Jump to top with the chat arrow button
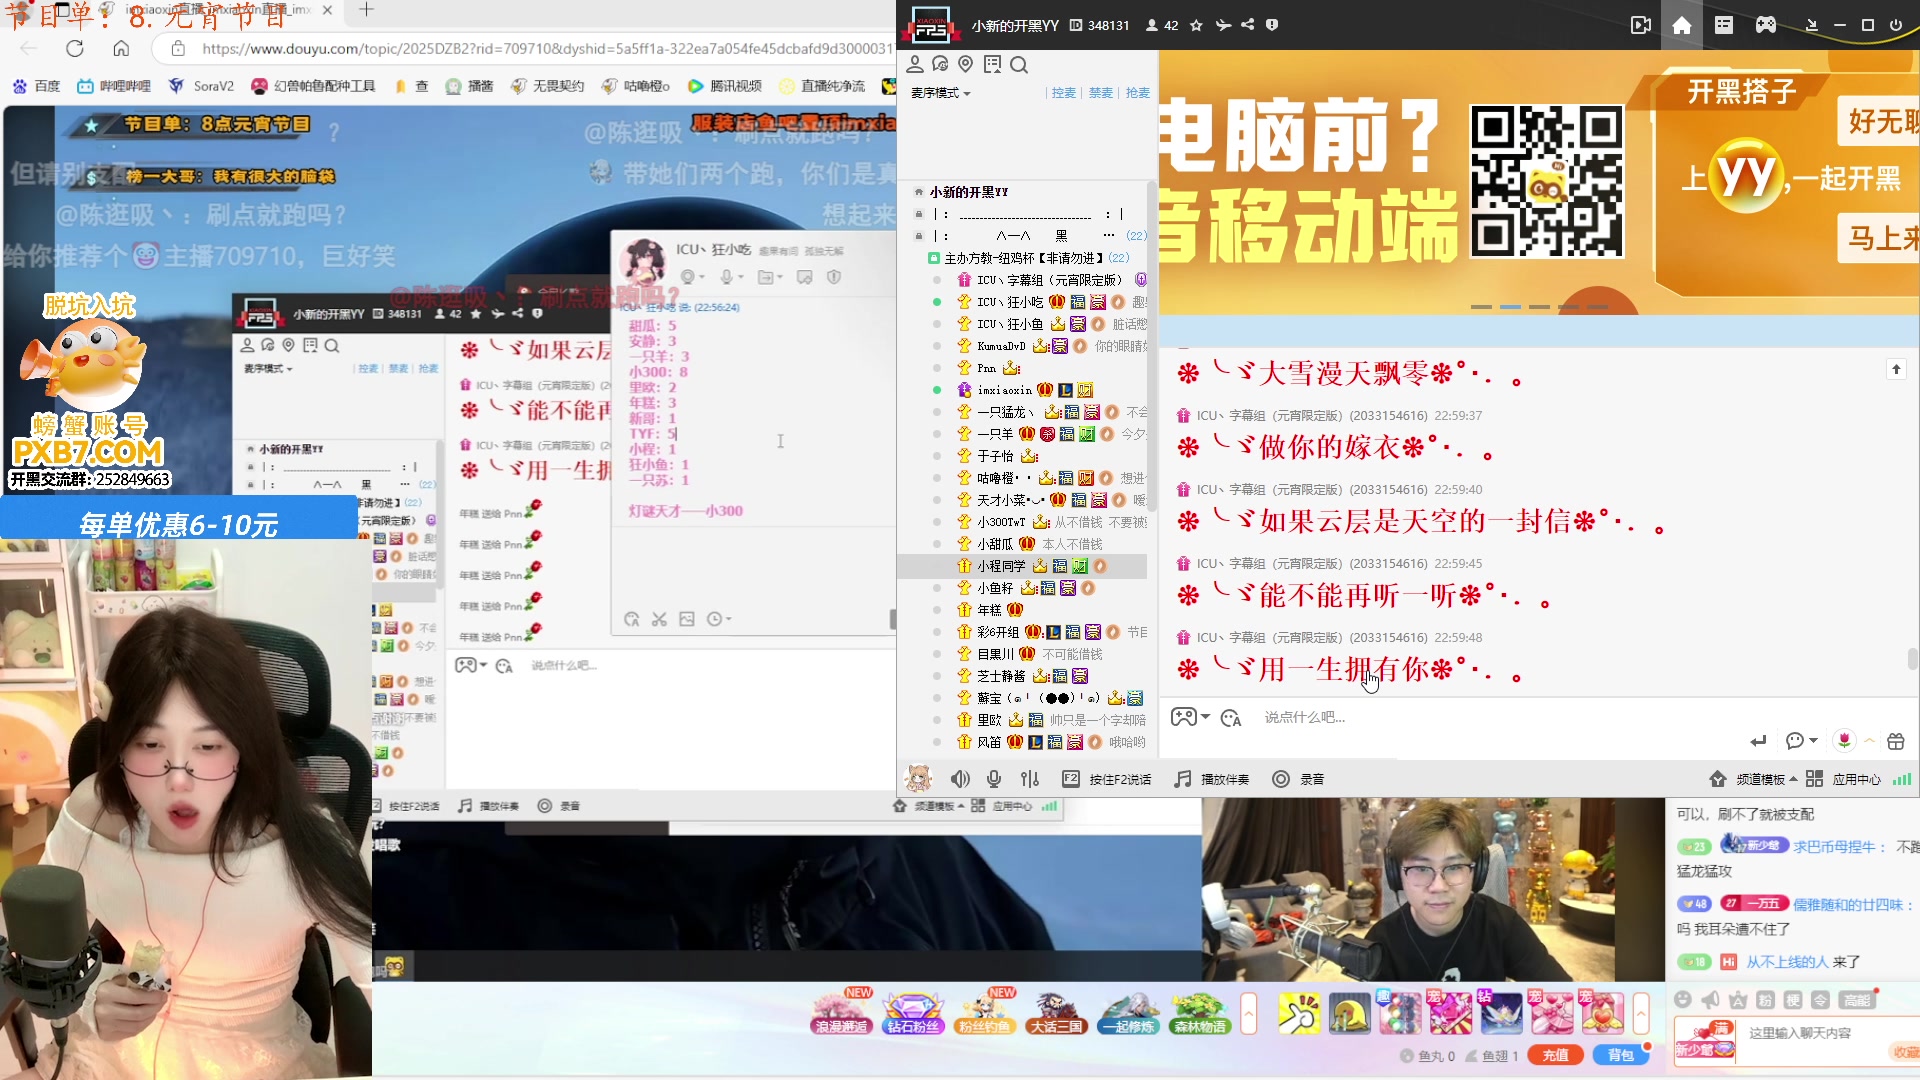1920x1080 pixels. point(1896,369)
